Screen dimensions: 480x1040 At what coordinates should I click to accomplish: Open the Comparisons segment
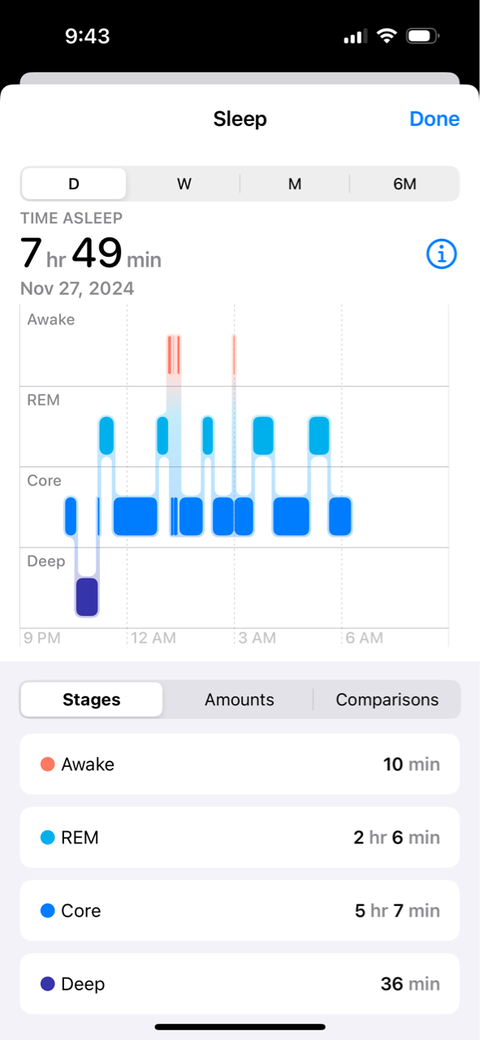(387, 699)
